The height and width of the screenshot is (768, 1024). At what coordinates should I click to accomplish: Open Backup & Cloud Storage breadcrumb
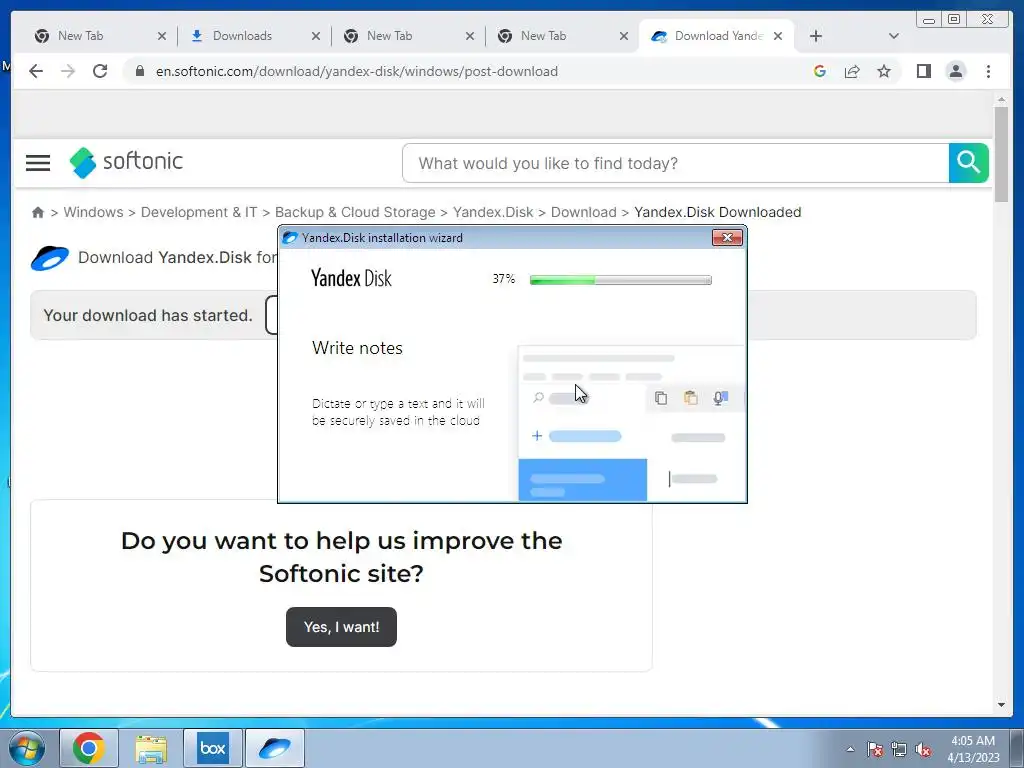click(x=355, y=212)
